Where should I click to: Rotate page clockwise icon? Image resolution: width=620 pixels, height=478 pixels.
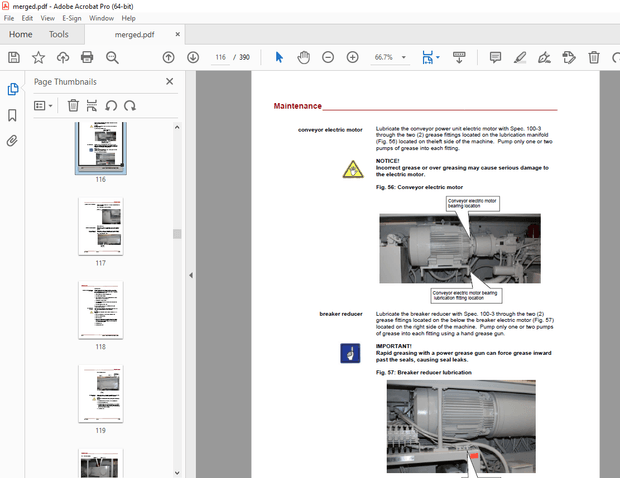pos(130,106)
